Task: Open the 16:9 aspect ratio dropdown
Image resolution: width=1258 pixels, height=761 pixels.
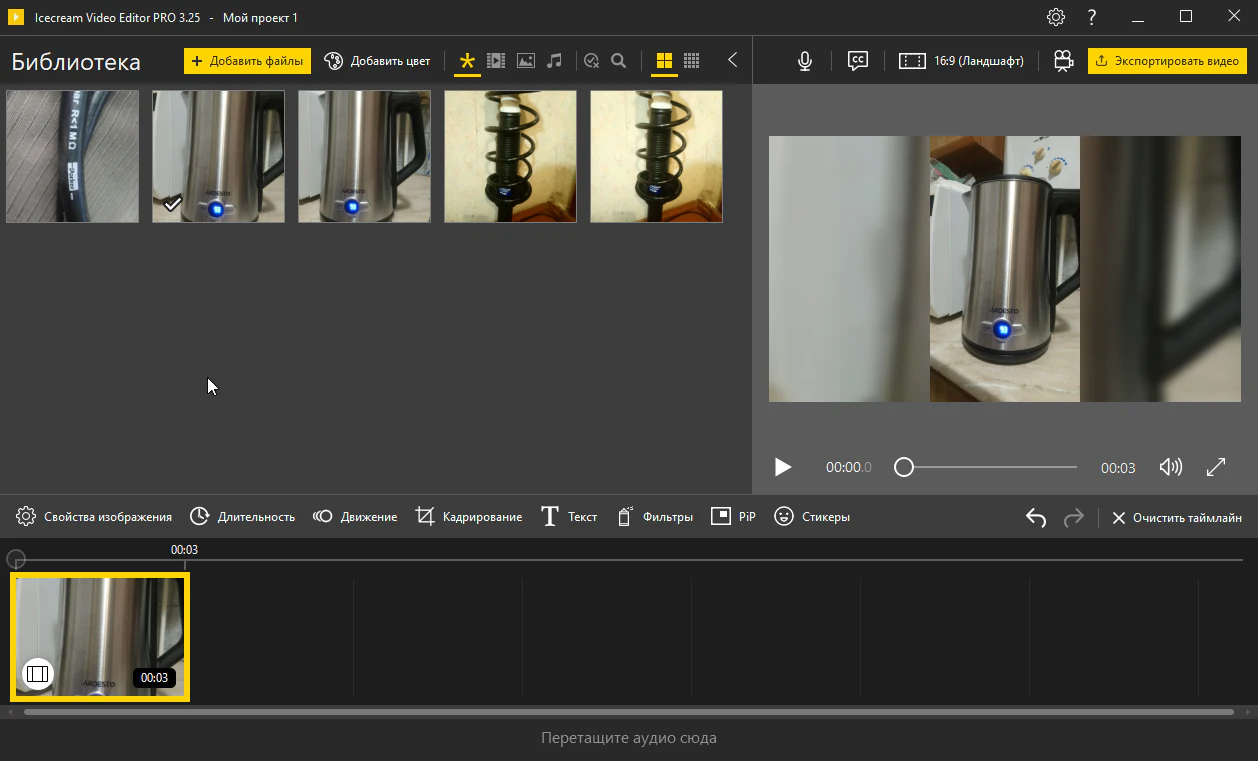Action: pyautogui.click(x=962, y=61)
